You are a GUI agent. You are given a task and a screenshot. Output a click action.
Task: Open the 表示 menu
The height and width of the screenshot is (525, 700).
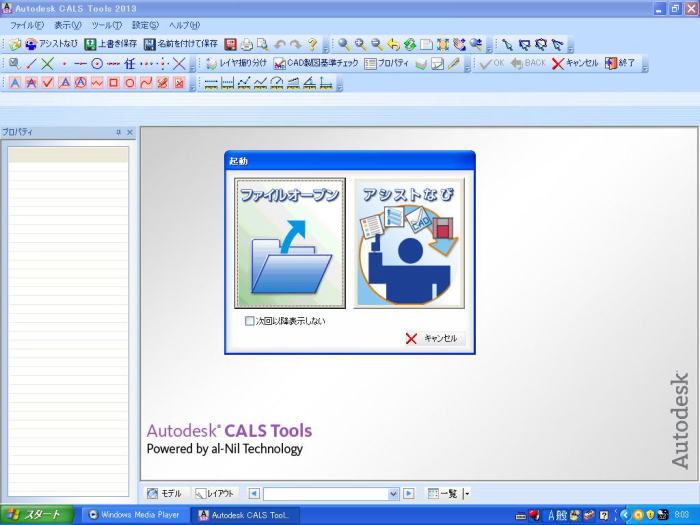[x=67, y=25]
